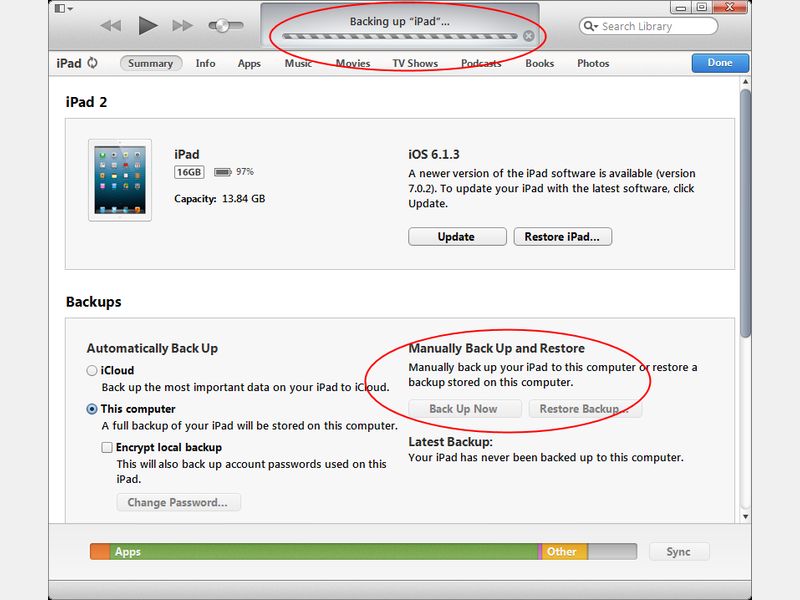Click in the Search Library field
Viewport: 800px width, 600px height.
[648, 26]
